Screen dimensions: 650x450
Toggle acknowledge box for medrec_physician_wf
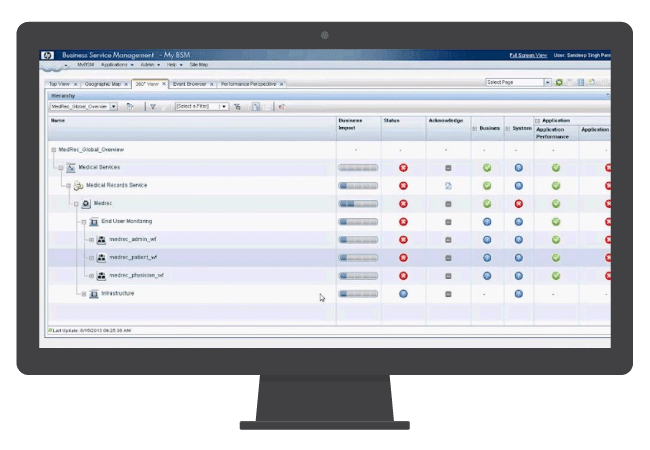tap(448, 276)
